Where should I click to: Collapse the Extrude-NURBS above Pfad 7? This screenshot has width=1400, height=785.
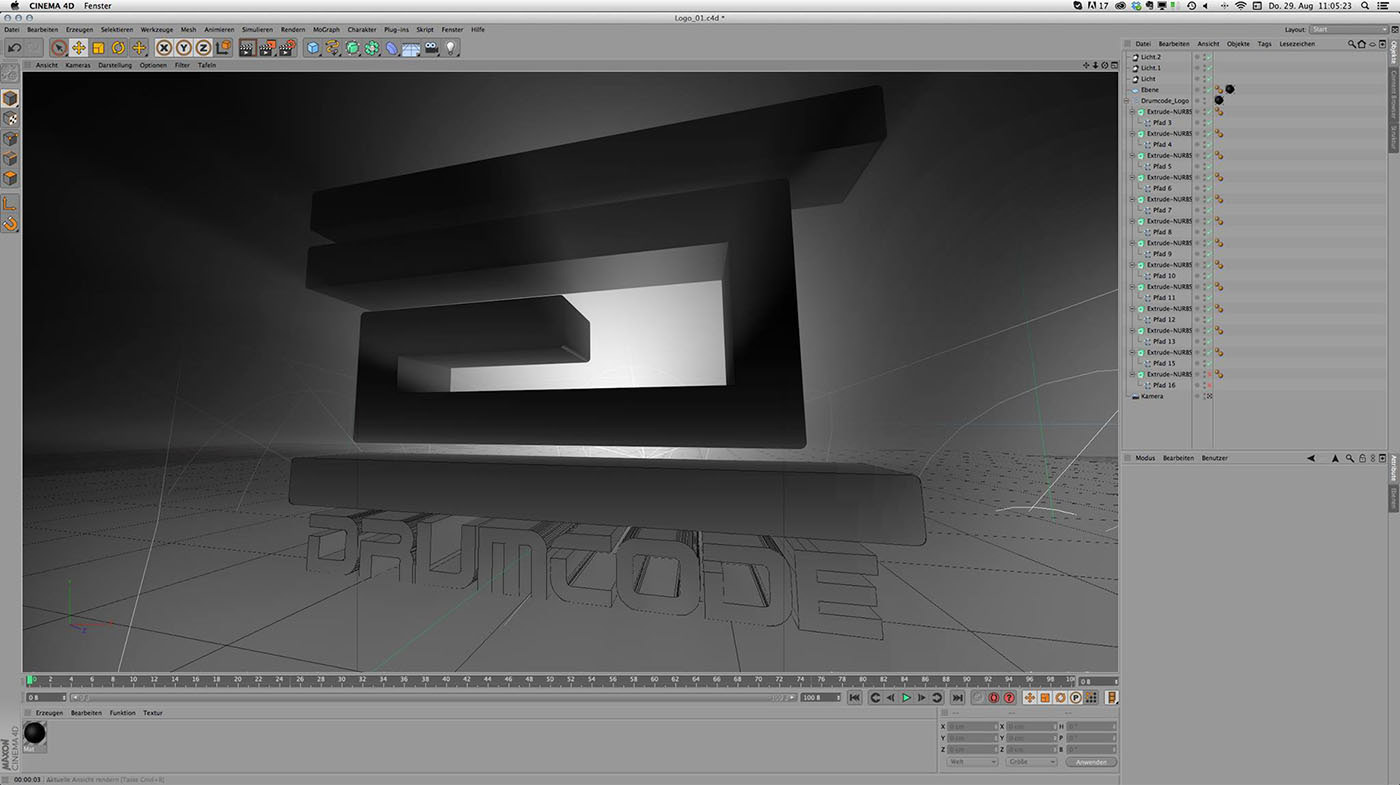click(1133, 199)
